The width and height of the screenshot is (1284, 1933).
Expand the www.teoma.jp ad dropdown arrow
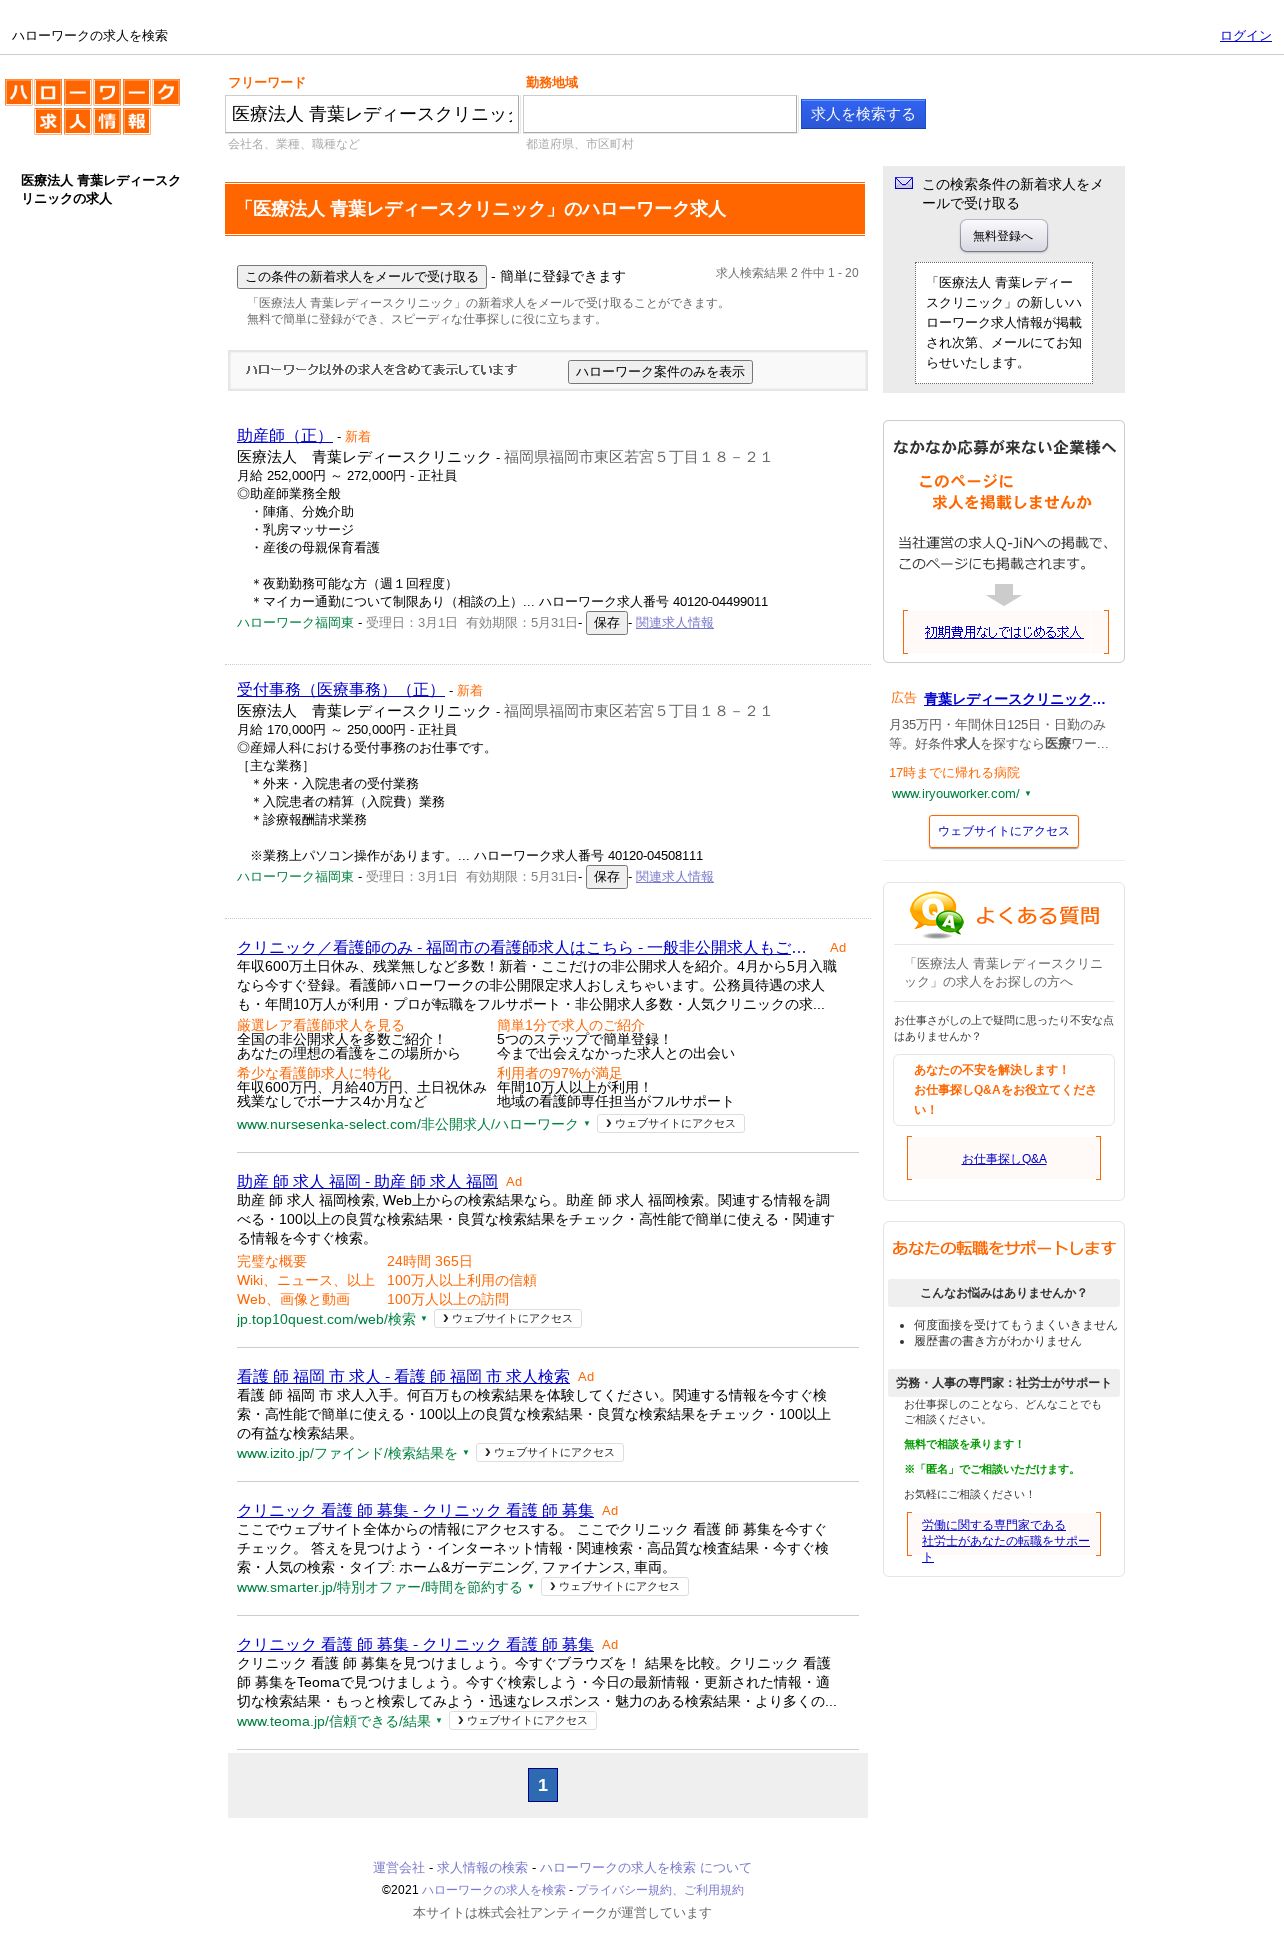coord(439,1721)
